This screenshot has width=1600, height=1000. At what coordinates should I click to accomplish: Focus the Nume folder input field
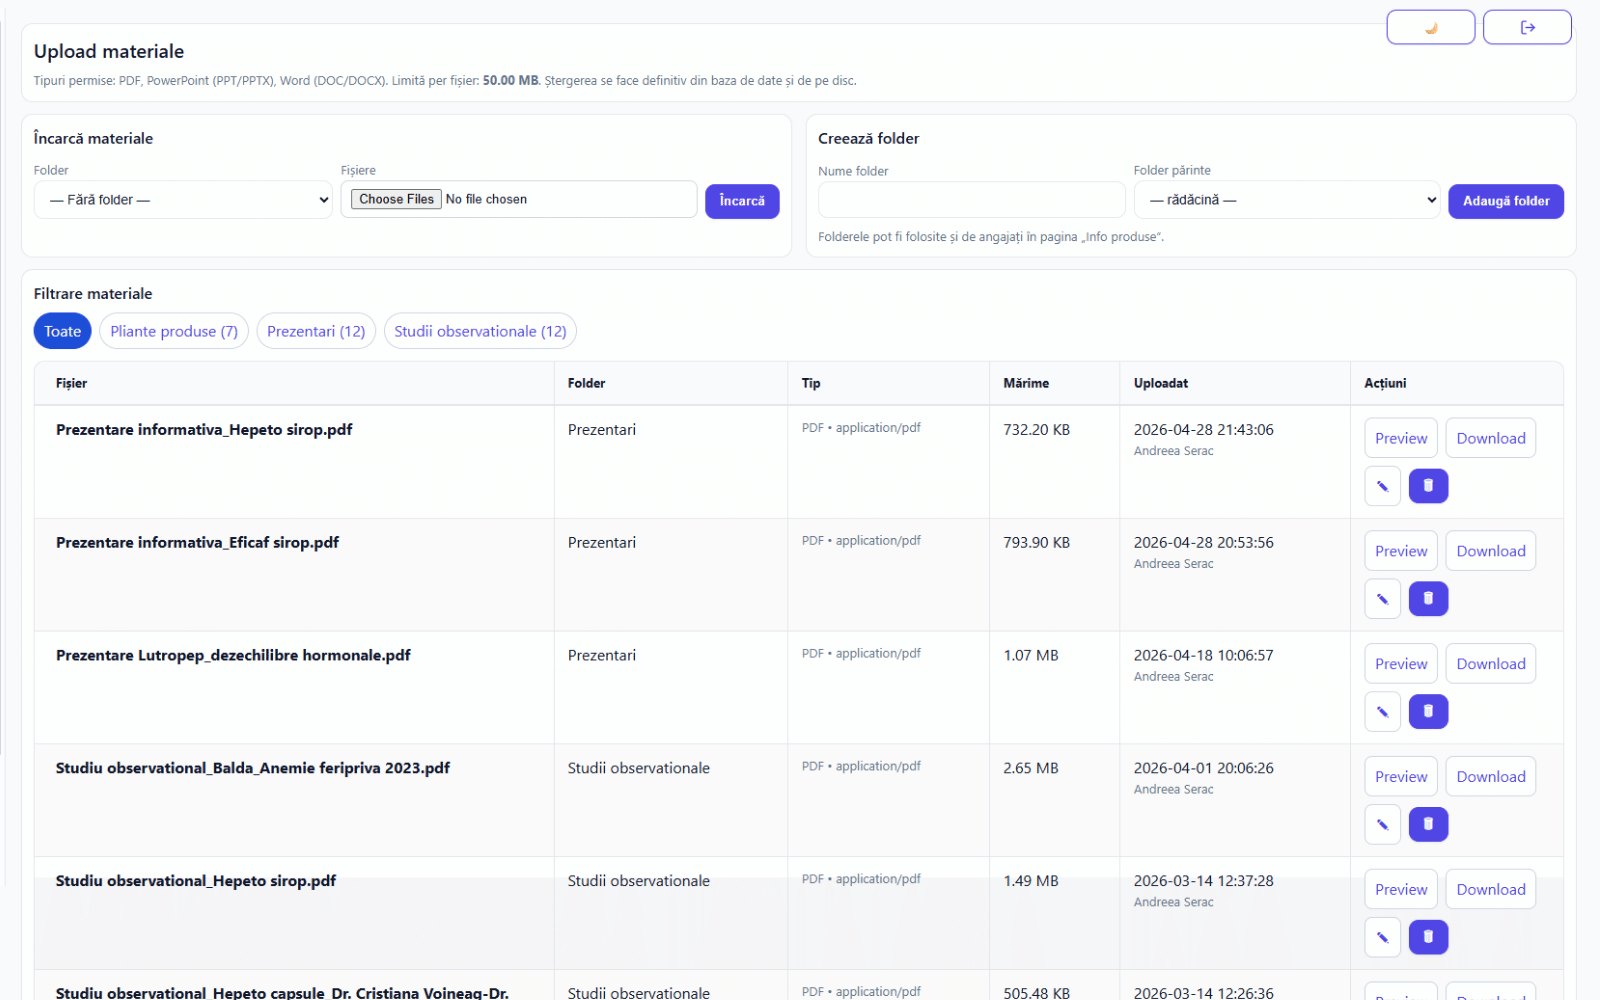[x=971, y=200]
